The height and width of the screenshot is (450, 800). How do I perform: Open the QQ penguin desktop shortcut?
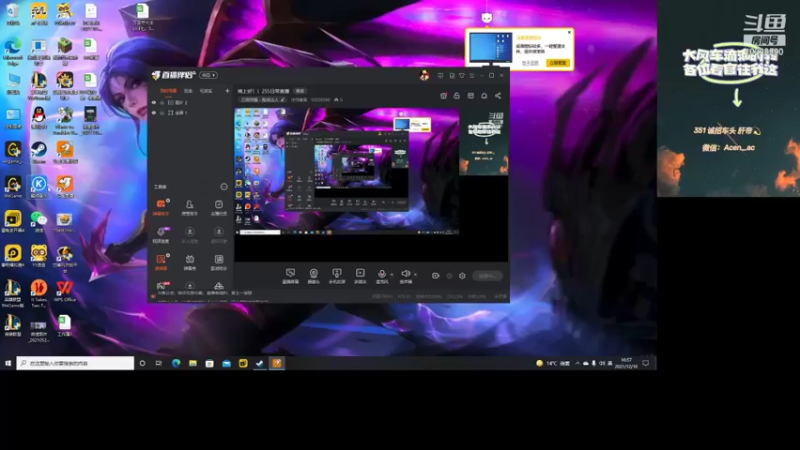39,118
